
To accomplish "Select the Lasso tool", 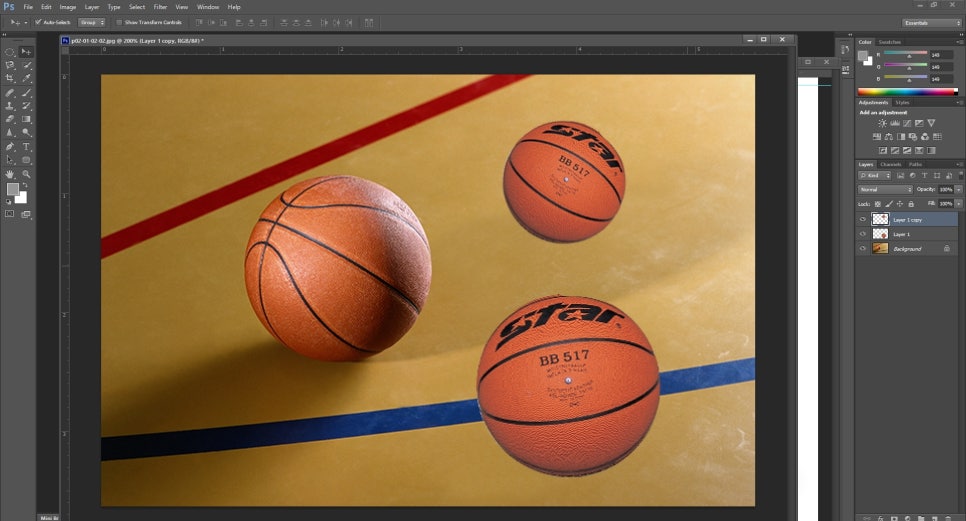I will (10, 65).
